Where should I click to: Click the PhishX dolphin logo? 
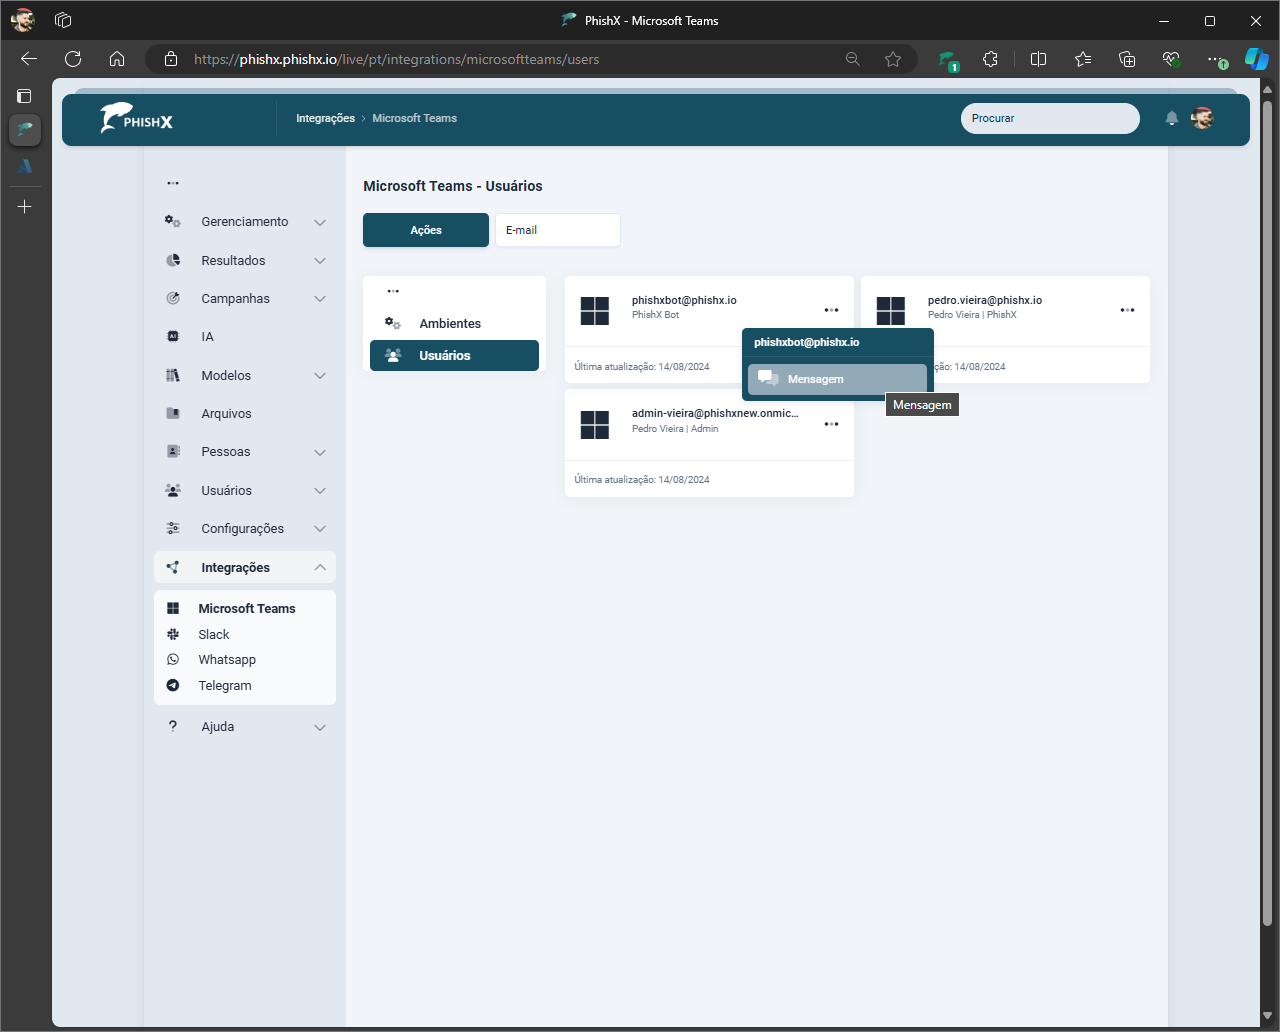coord(136,118)
